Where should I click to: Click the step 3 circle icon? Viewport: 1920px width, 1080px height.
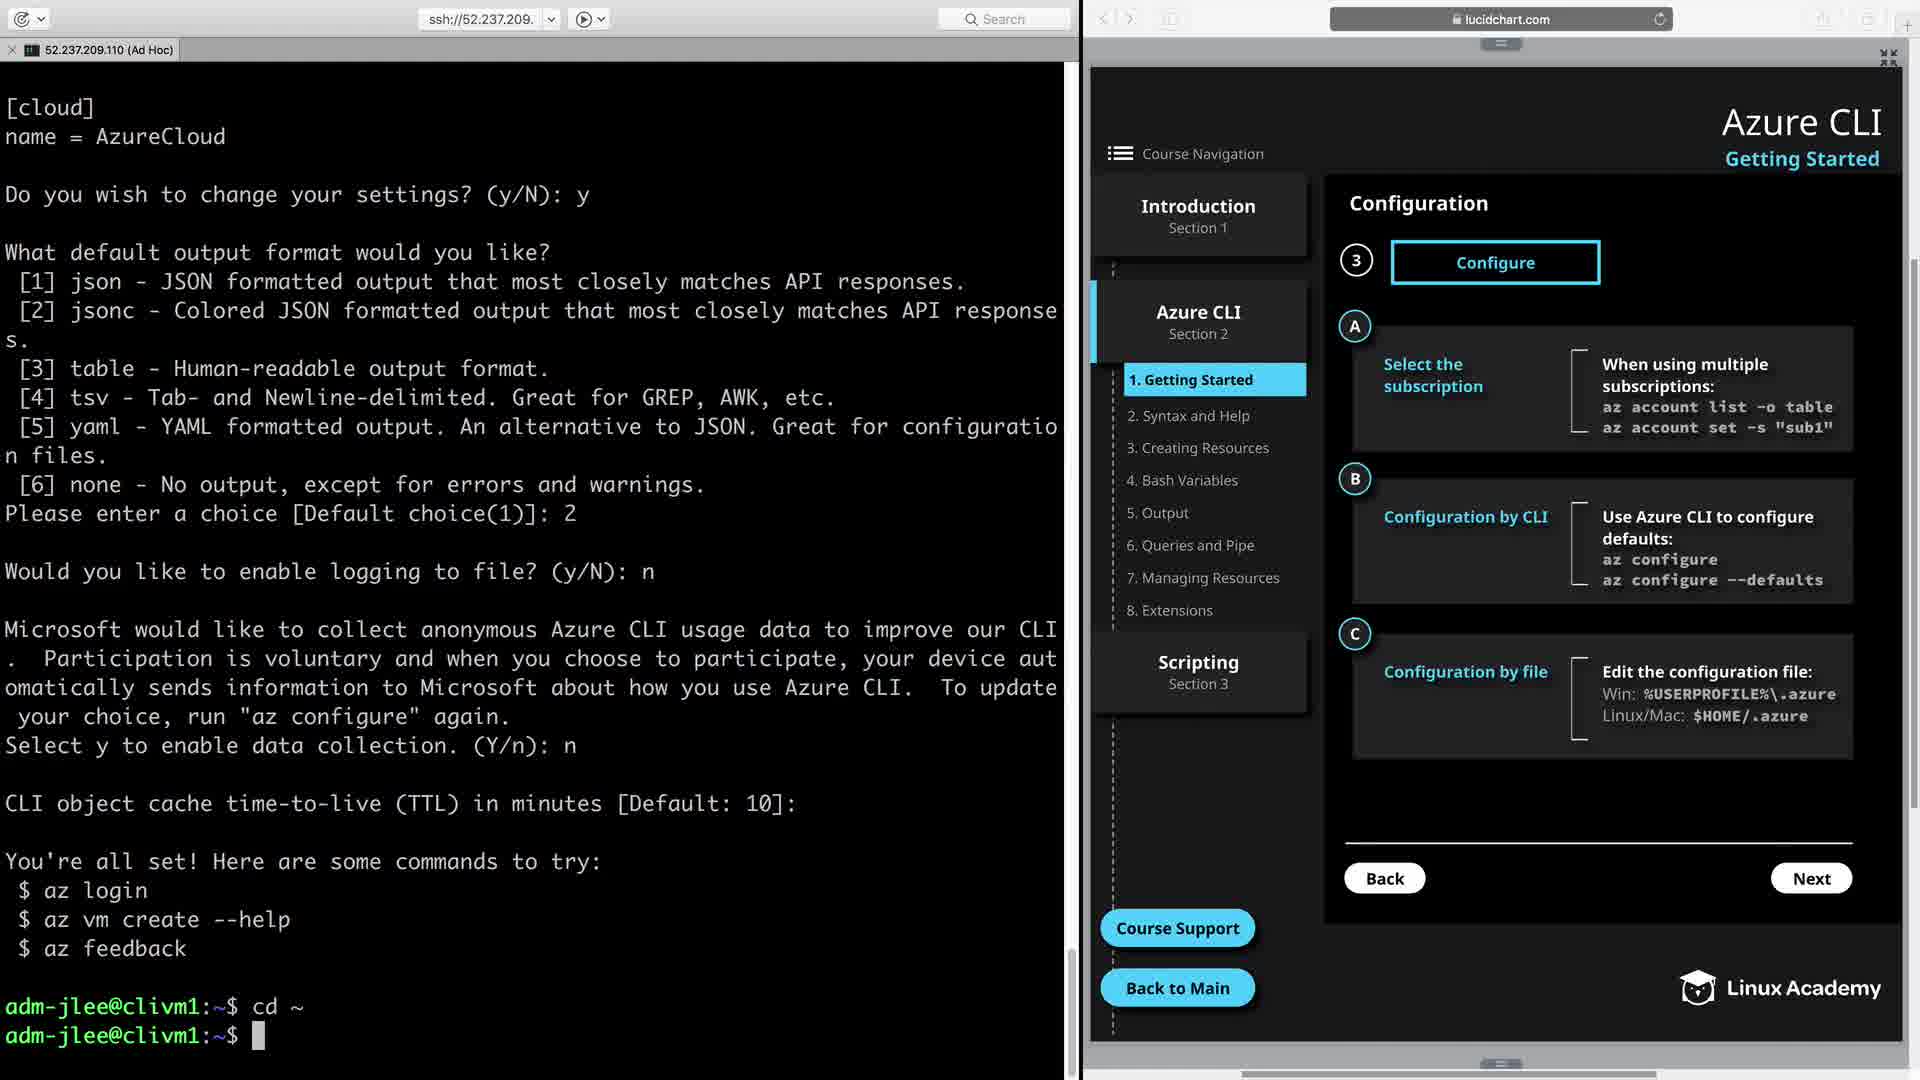pos(1356,261)
